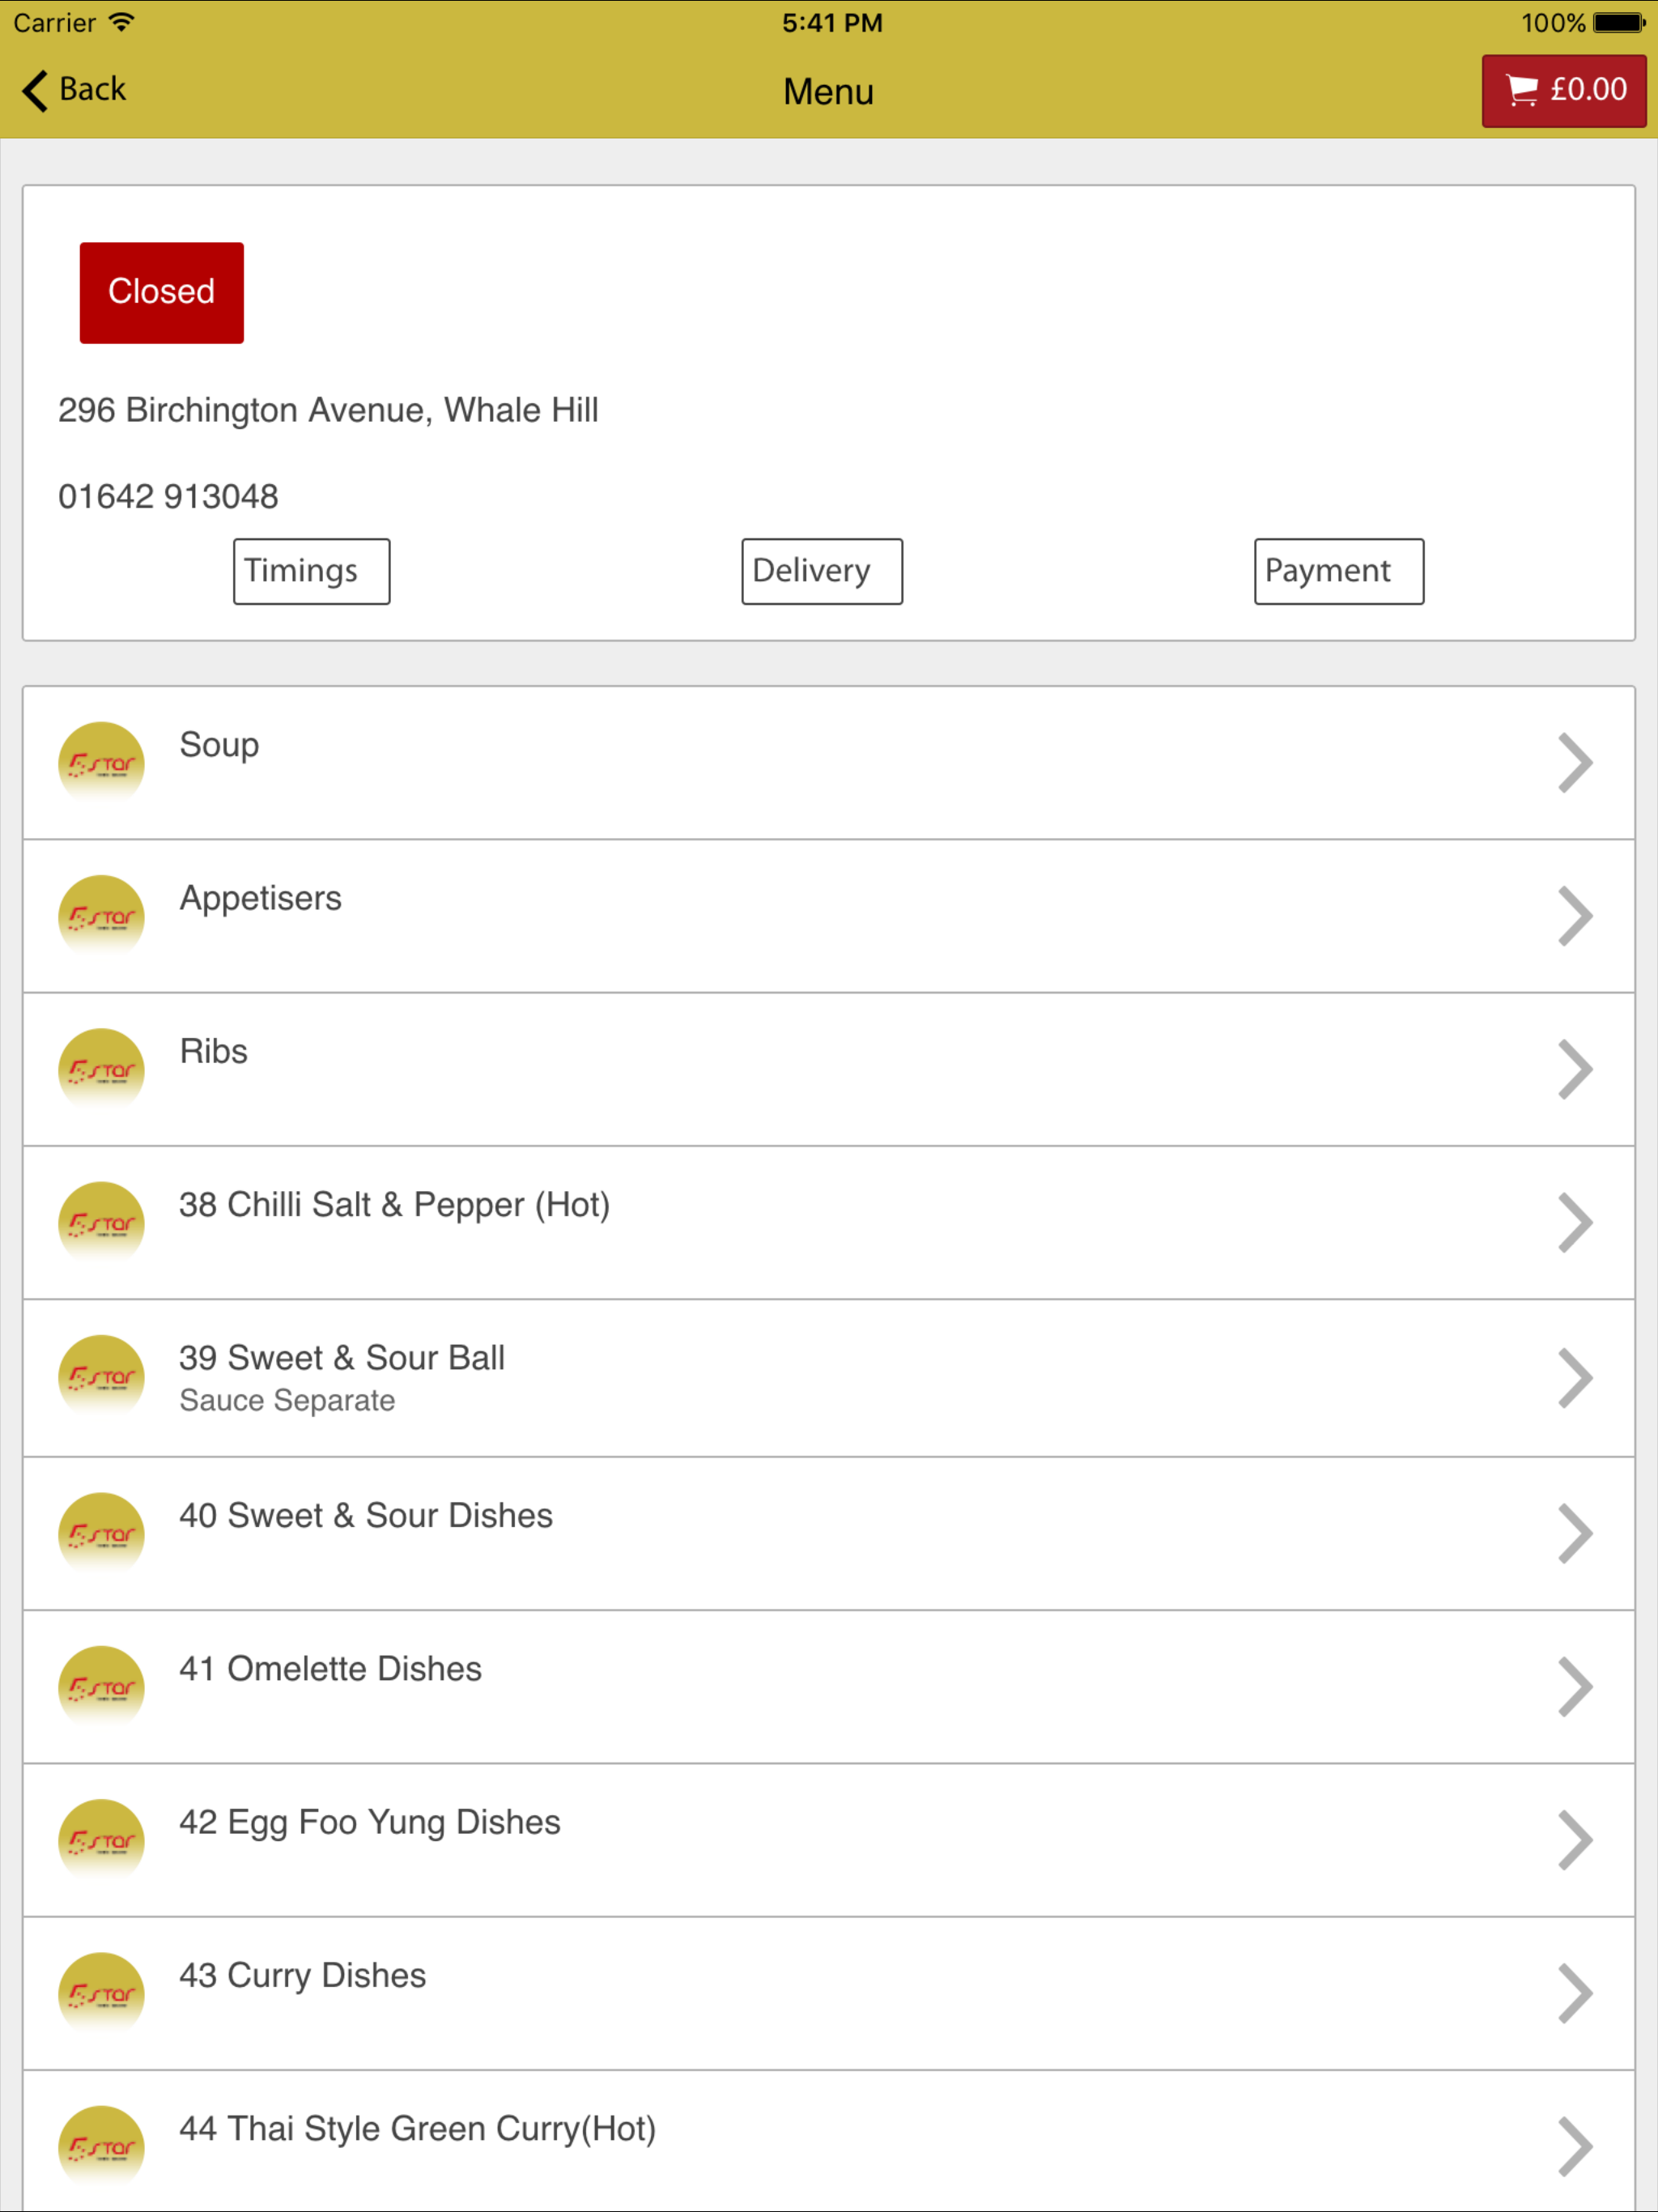Tap the 5:41 PM clock
The width and height of the screenshot is (1658, 2212).
point(832,22)
